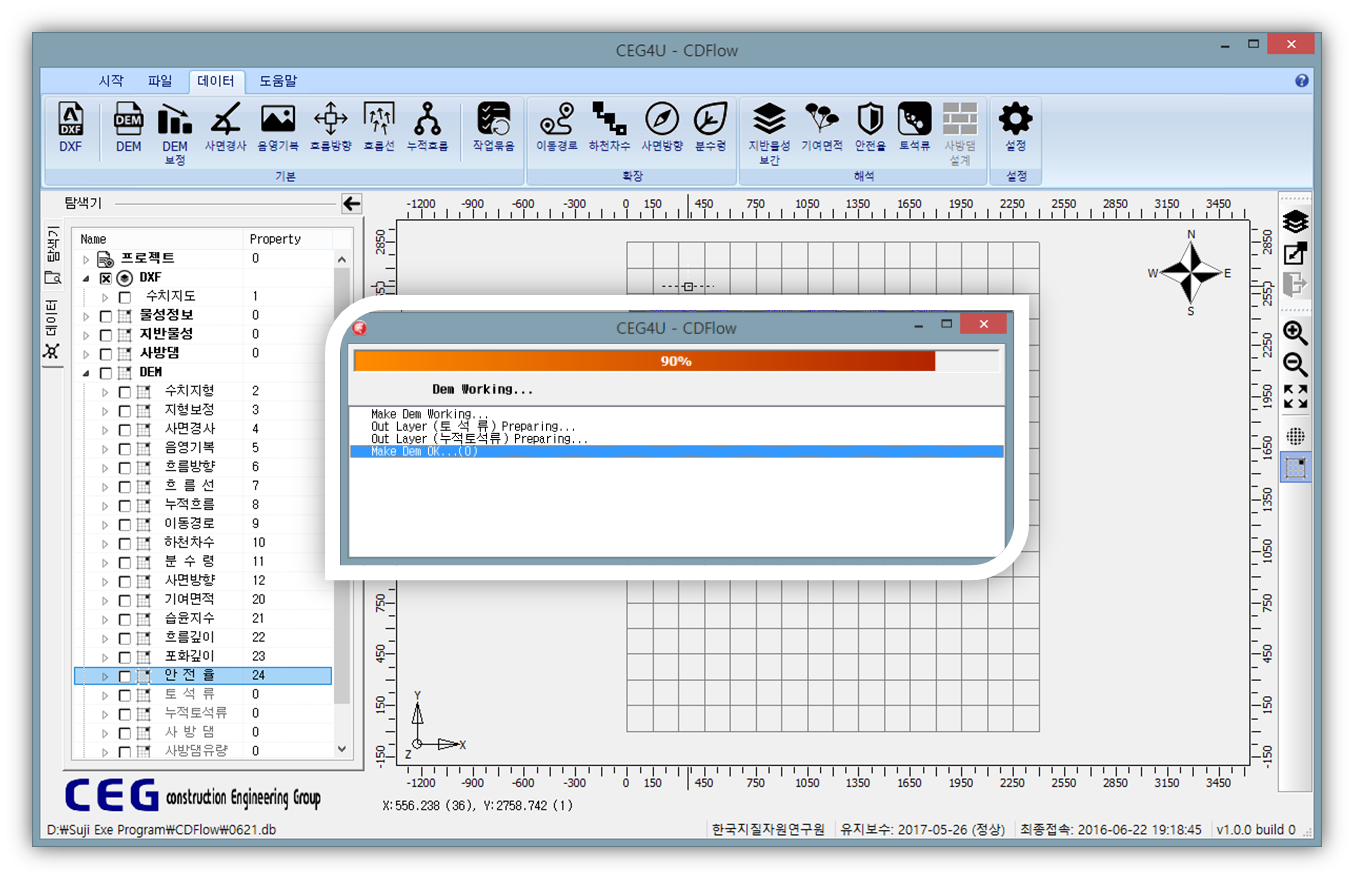Click the 흐름선 flow line icon

click(x=379, y=119)
